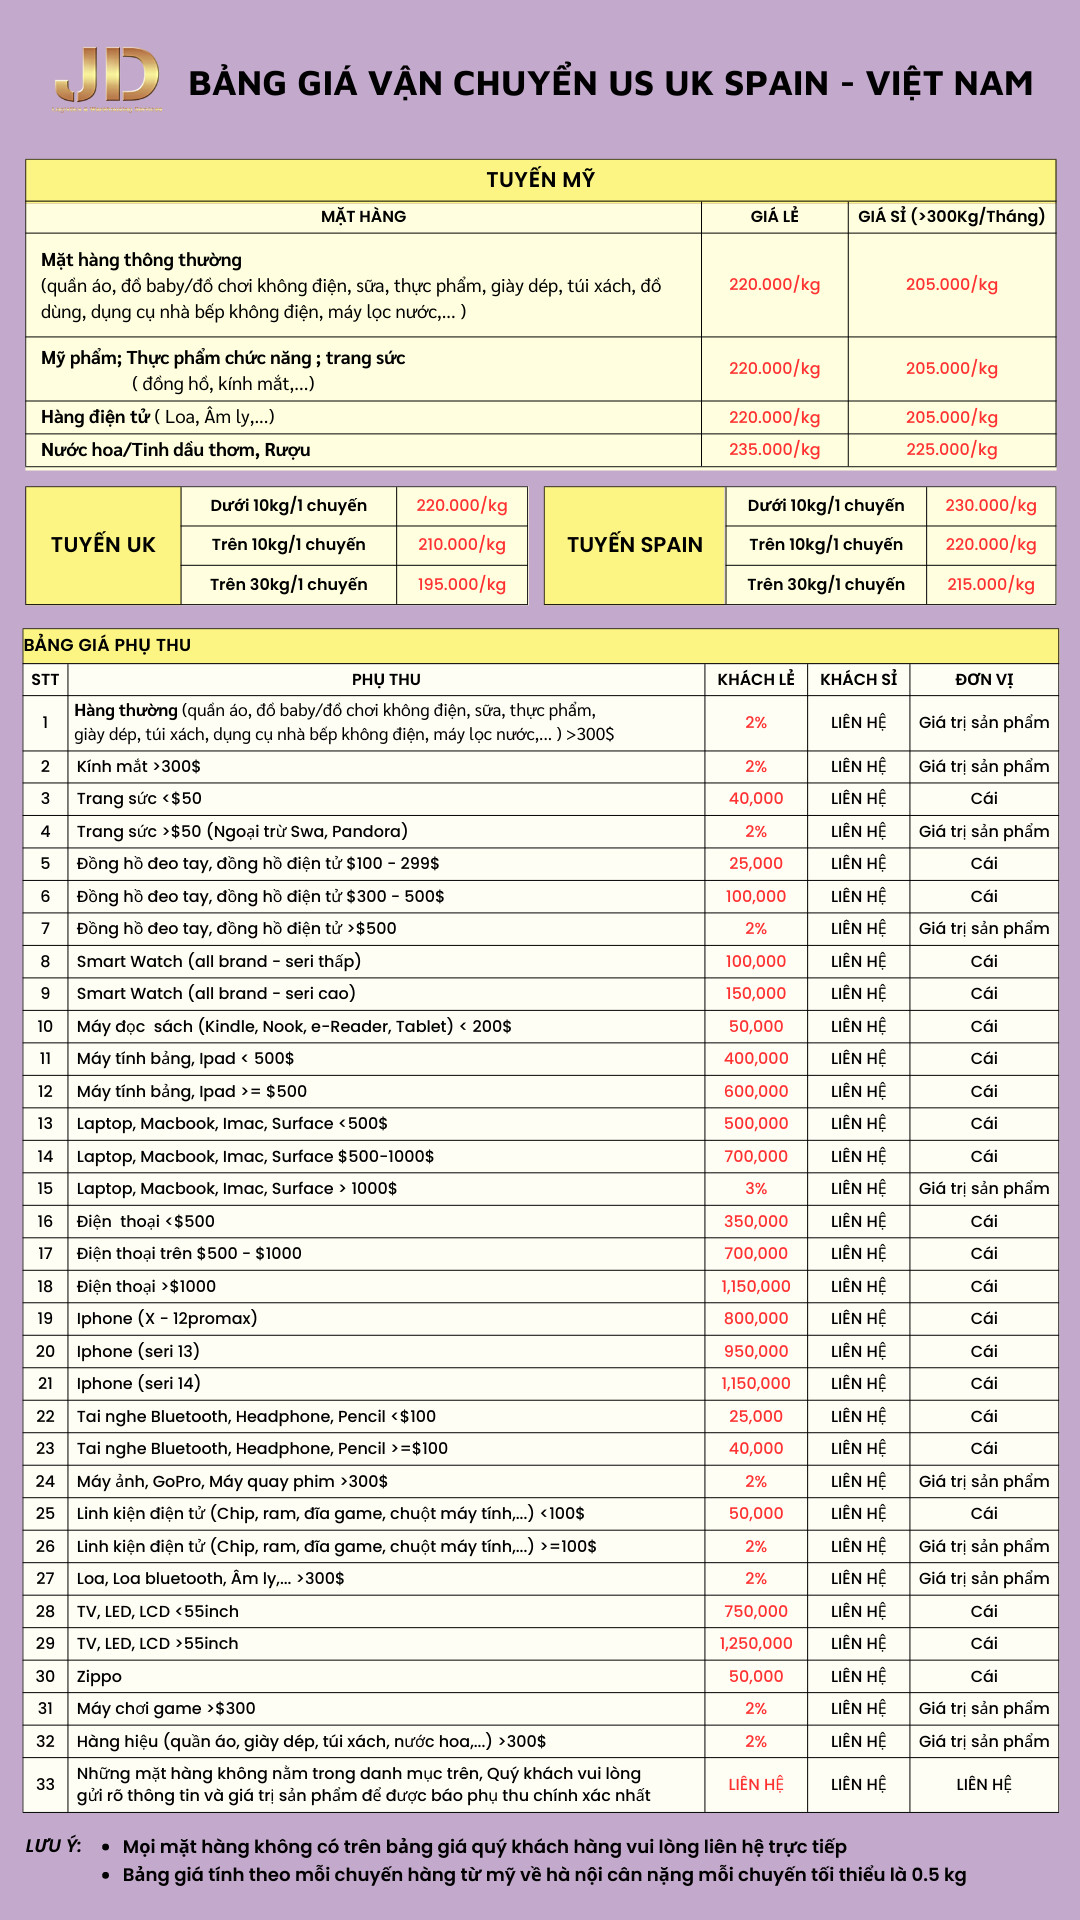Click the 1,250,000 surcharge for TV >55inch
Screen dimensions: 1080x1920
tap(755, 1644)
